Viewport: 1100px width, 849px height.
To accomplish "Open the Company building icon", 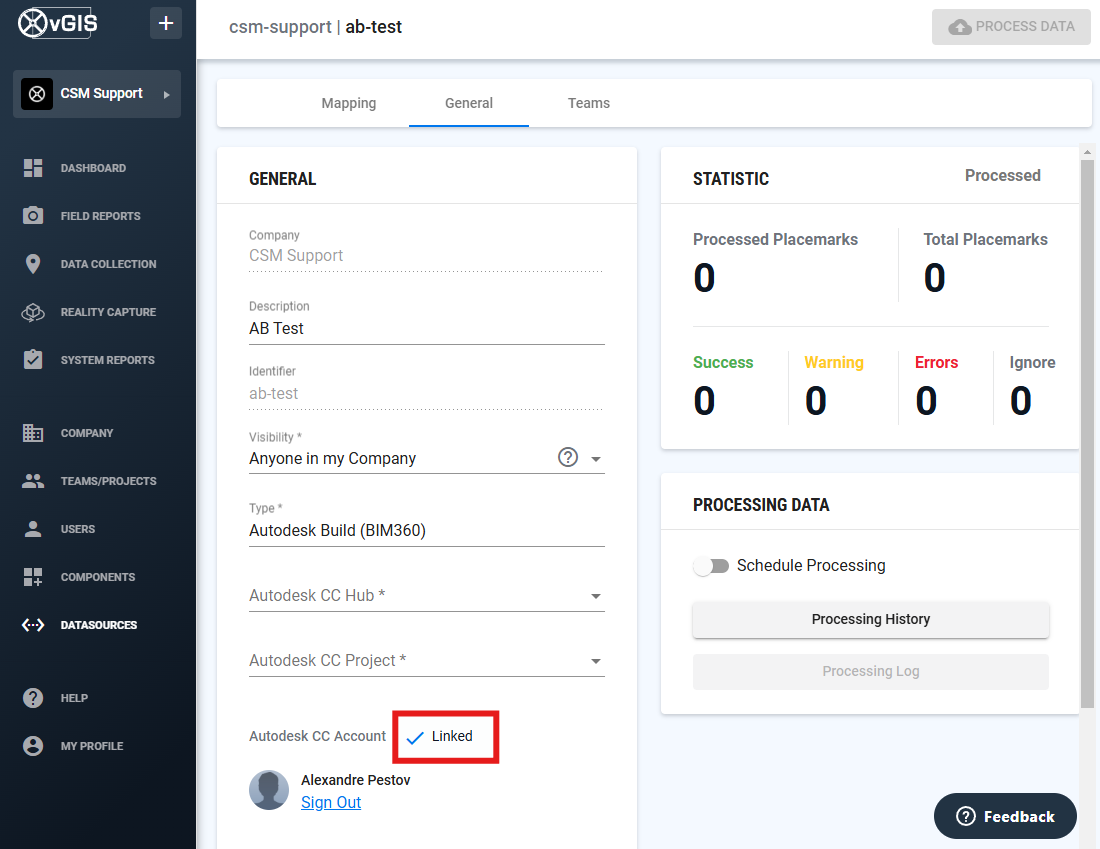I will point(33,433).
